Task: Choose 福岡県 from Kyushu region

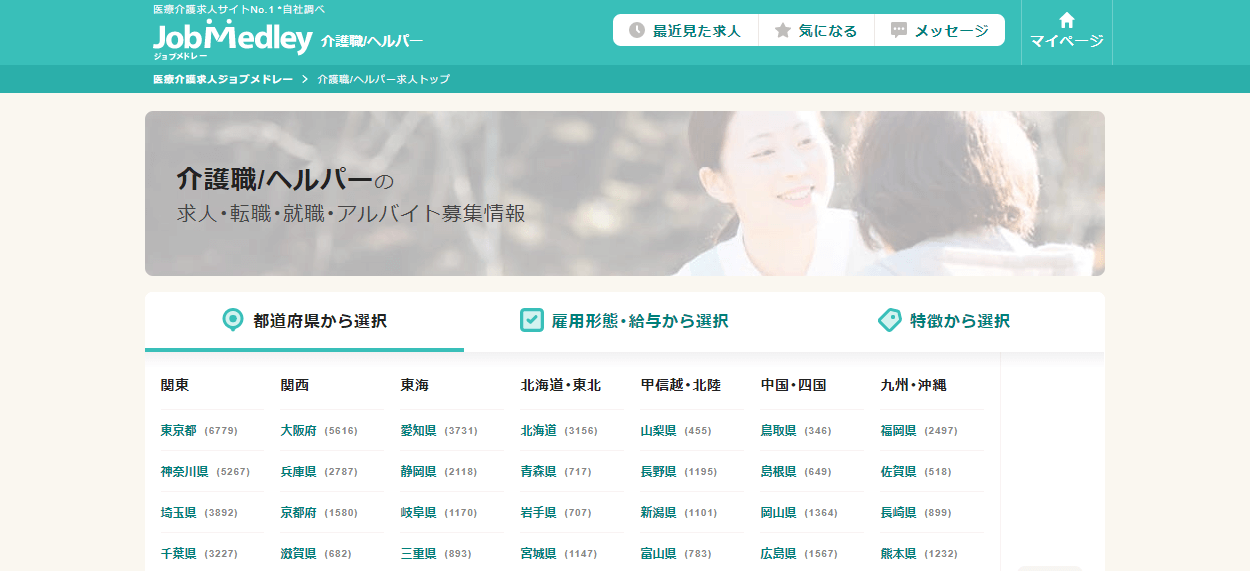Action: tap(898, 431)
